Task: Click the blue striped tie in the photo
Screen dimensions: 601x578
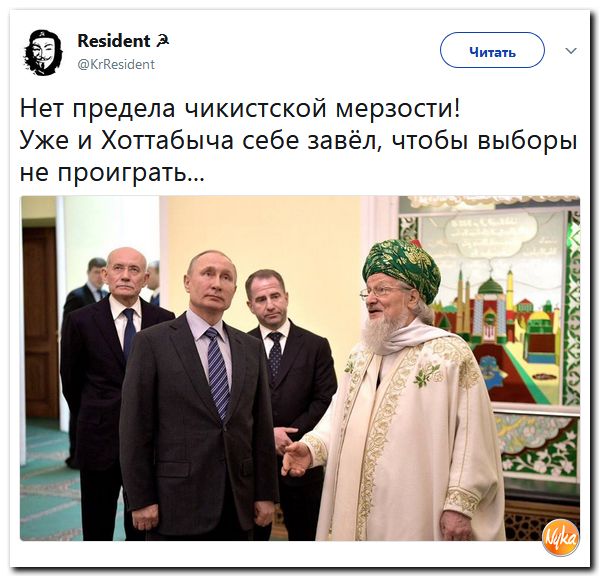Action: [218, 374]
